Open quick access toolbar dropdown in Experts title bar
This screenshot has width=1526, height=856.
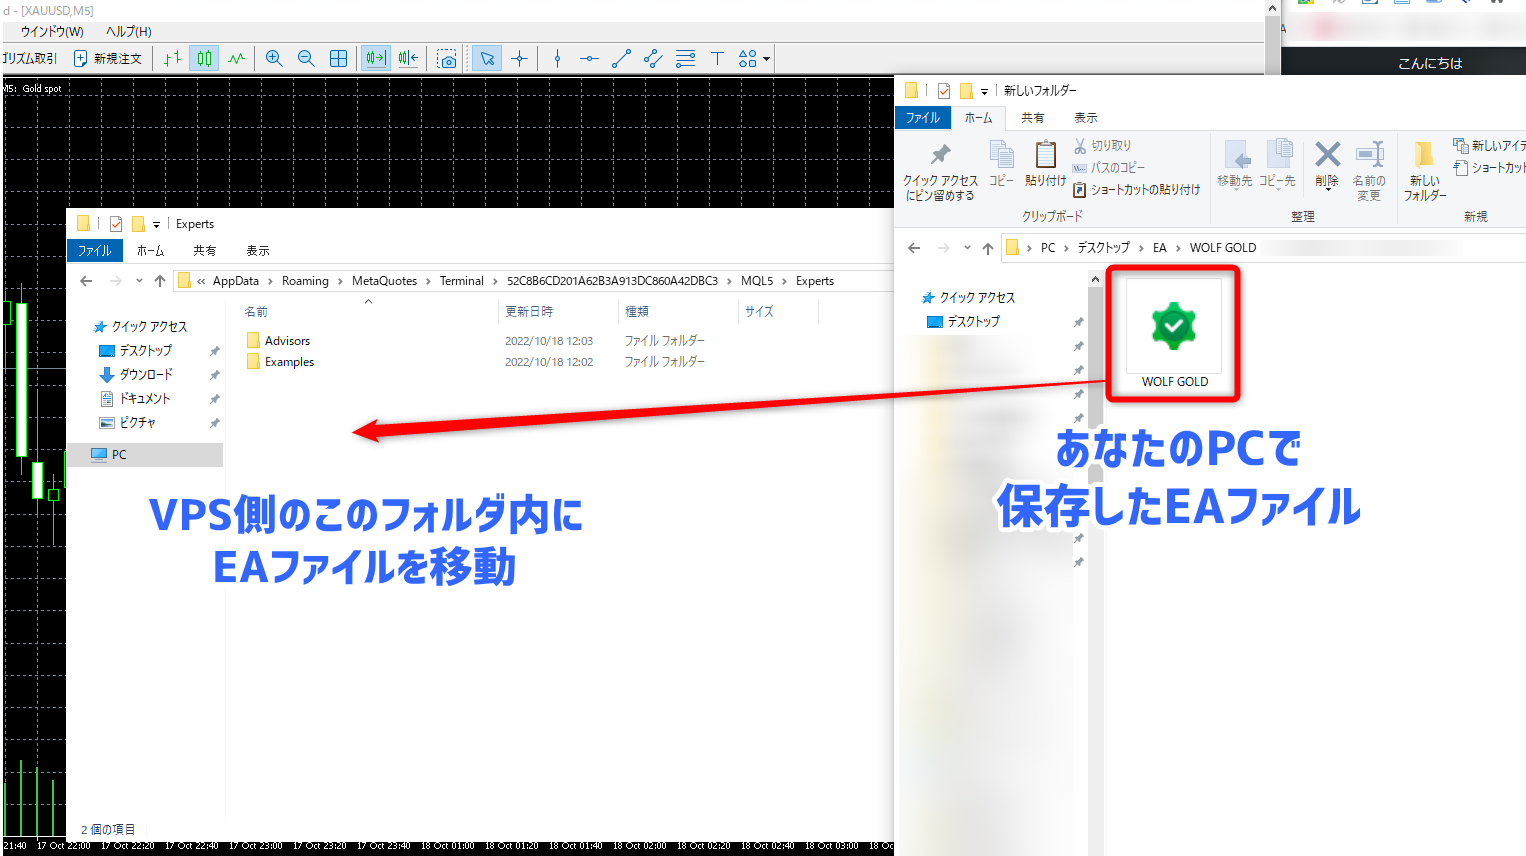(156, 225)
